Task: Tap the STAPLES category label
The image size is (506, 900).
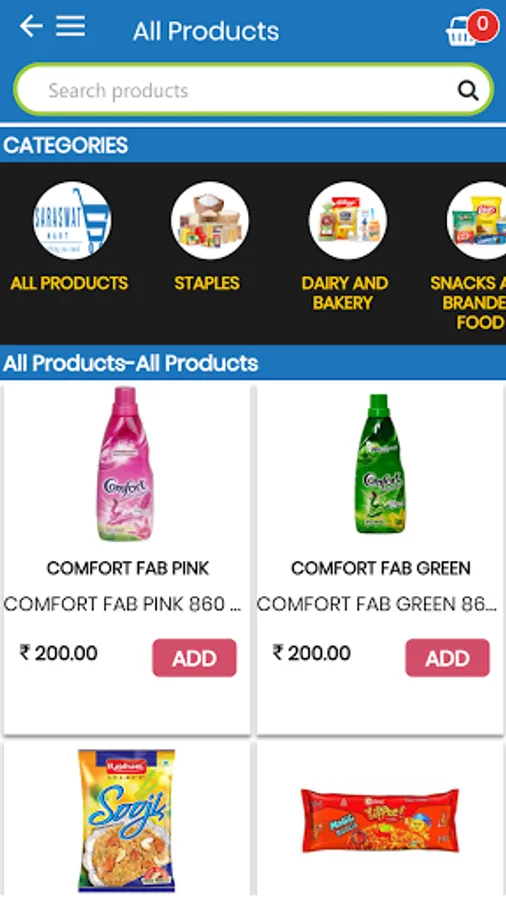Action: (x=207, y=283)
